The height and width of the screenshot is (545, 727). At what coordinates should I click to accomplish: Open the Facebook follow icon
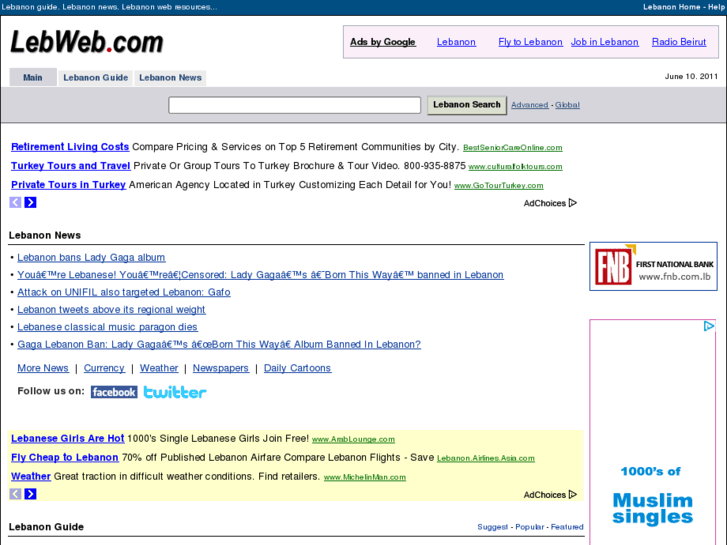click(114, 392)
